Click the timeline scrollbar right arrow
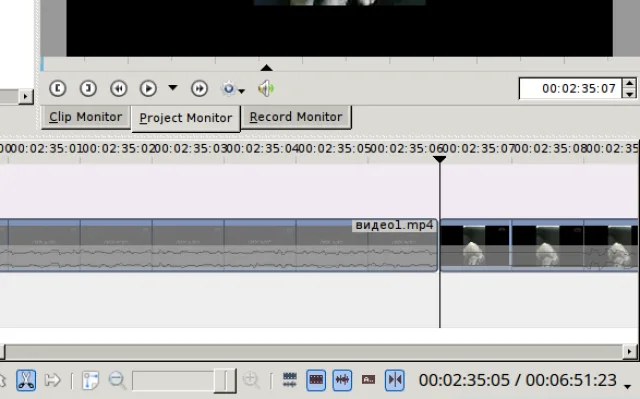 click(x=629, y=352)
